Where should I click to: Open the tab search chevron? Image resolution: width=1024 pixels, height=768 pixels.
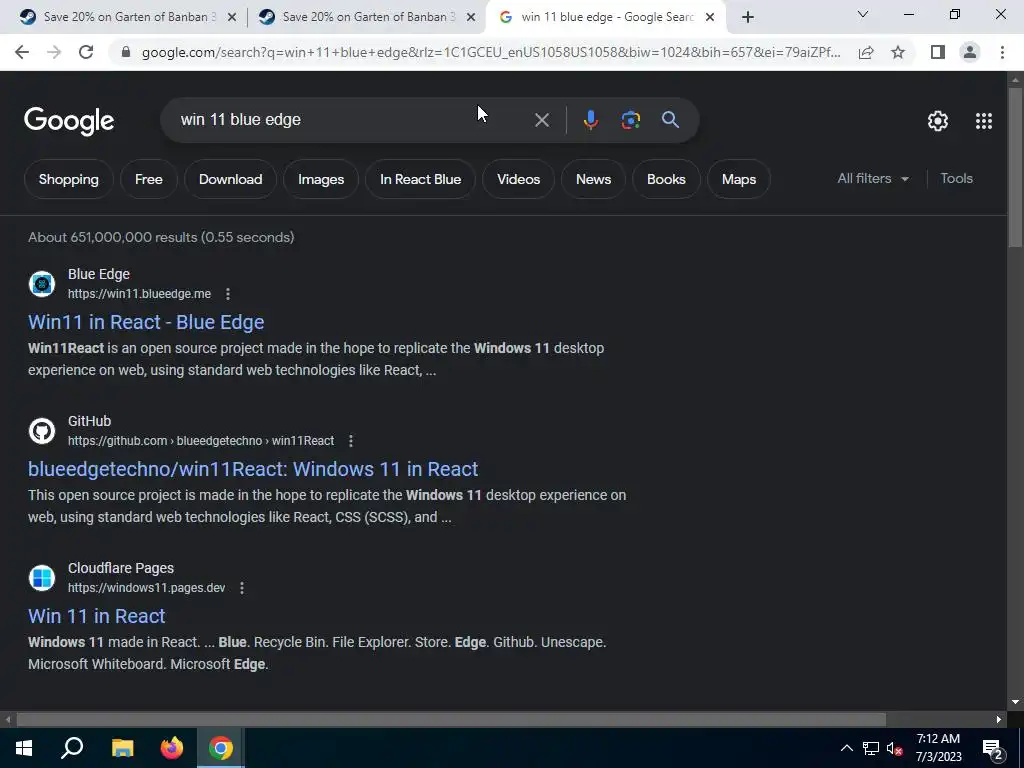coord(863,14)
